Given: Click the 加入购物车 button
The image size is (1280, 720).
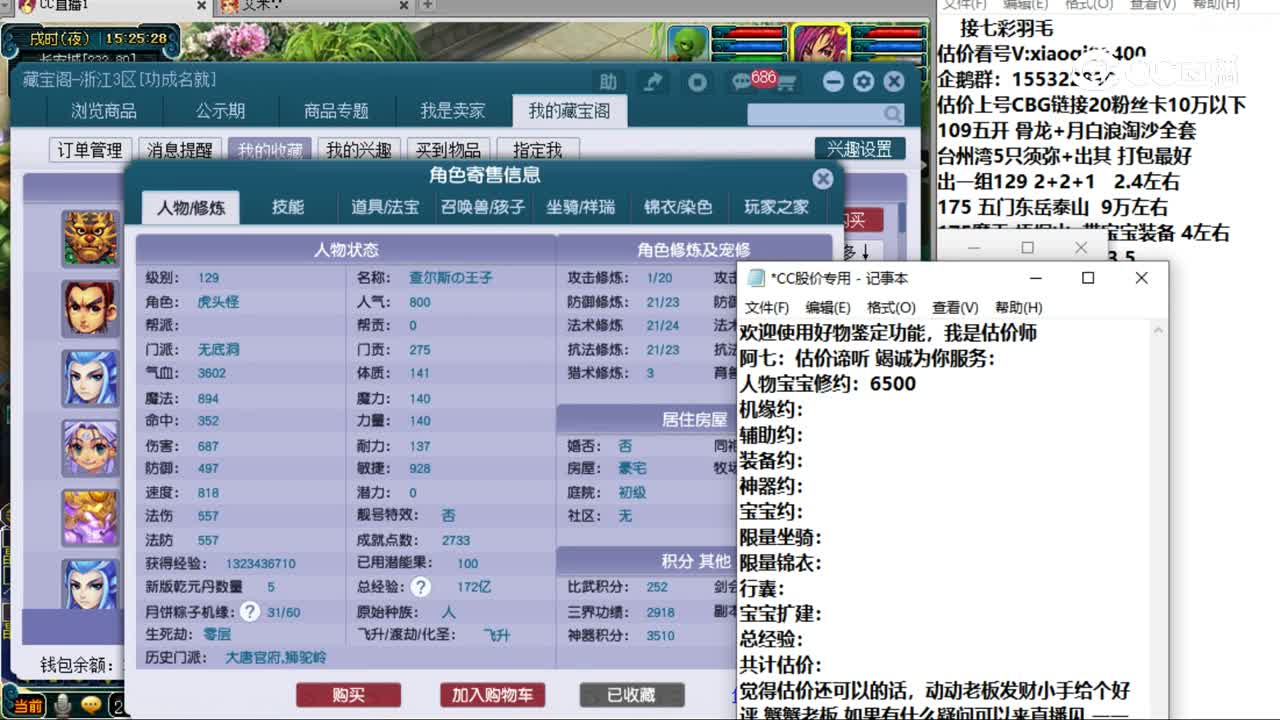Looking at the screenshot, I should (492, 693).
